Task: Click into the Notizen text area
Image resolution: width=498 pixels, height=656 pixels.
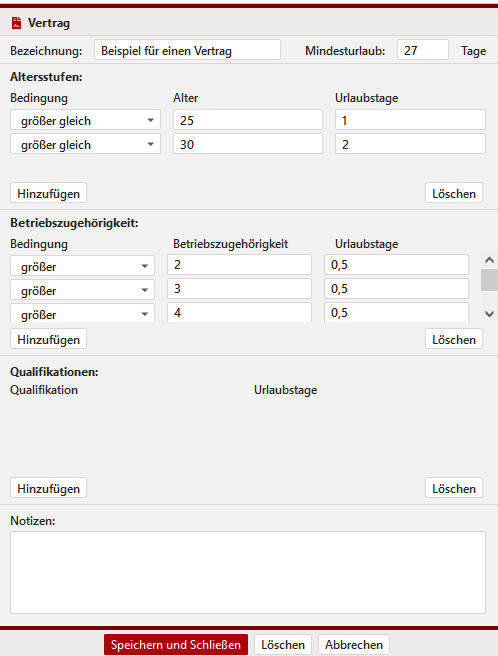Action: pyautogui.click(x=248, y=573)
